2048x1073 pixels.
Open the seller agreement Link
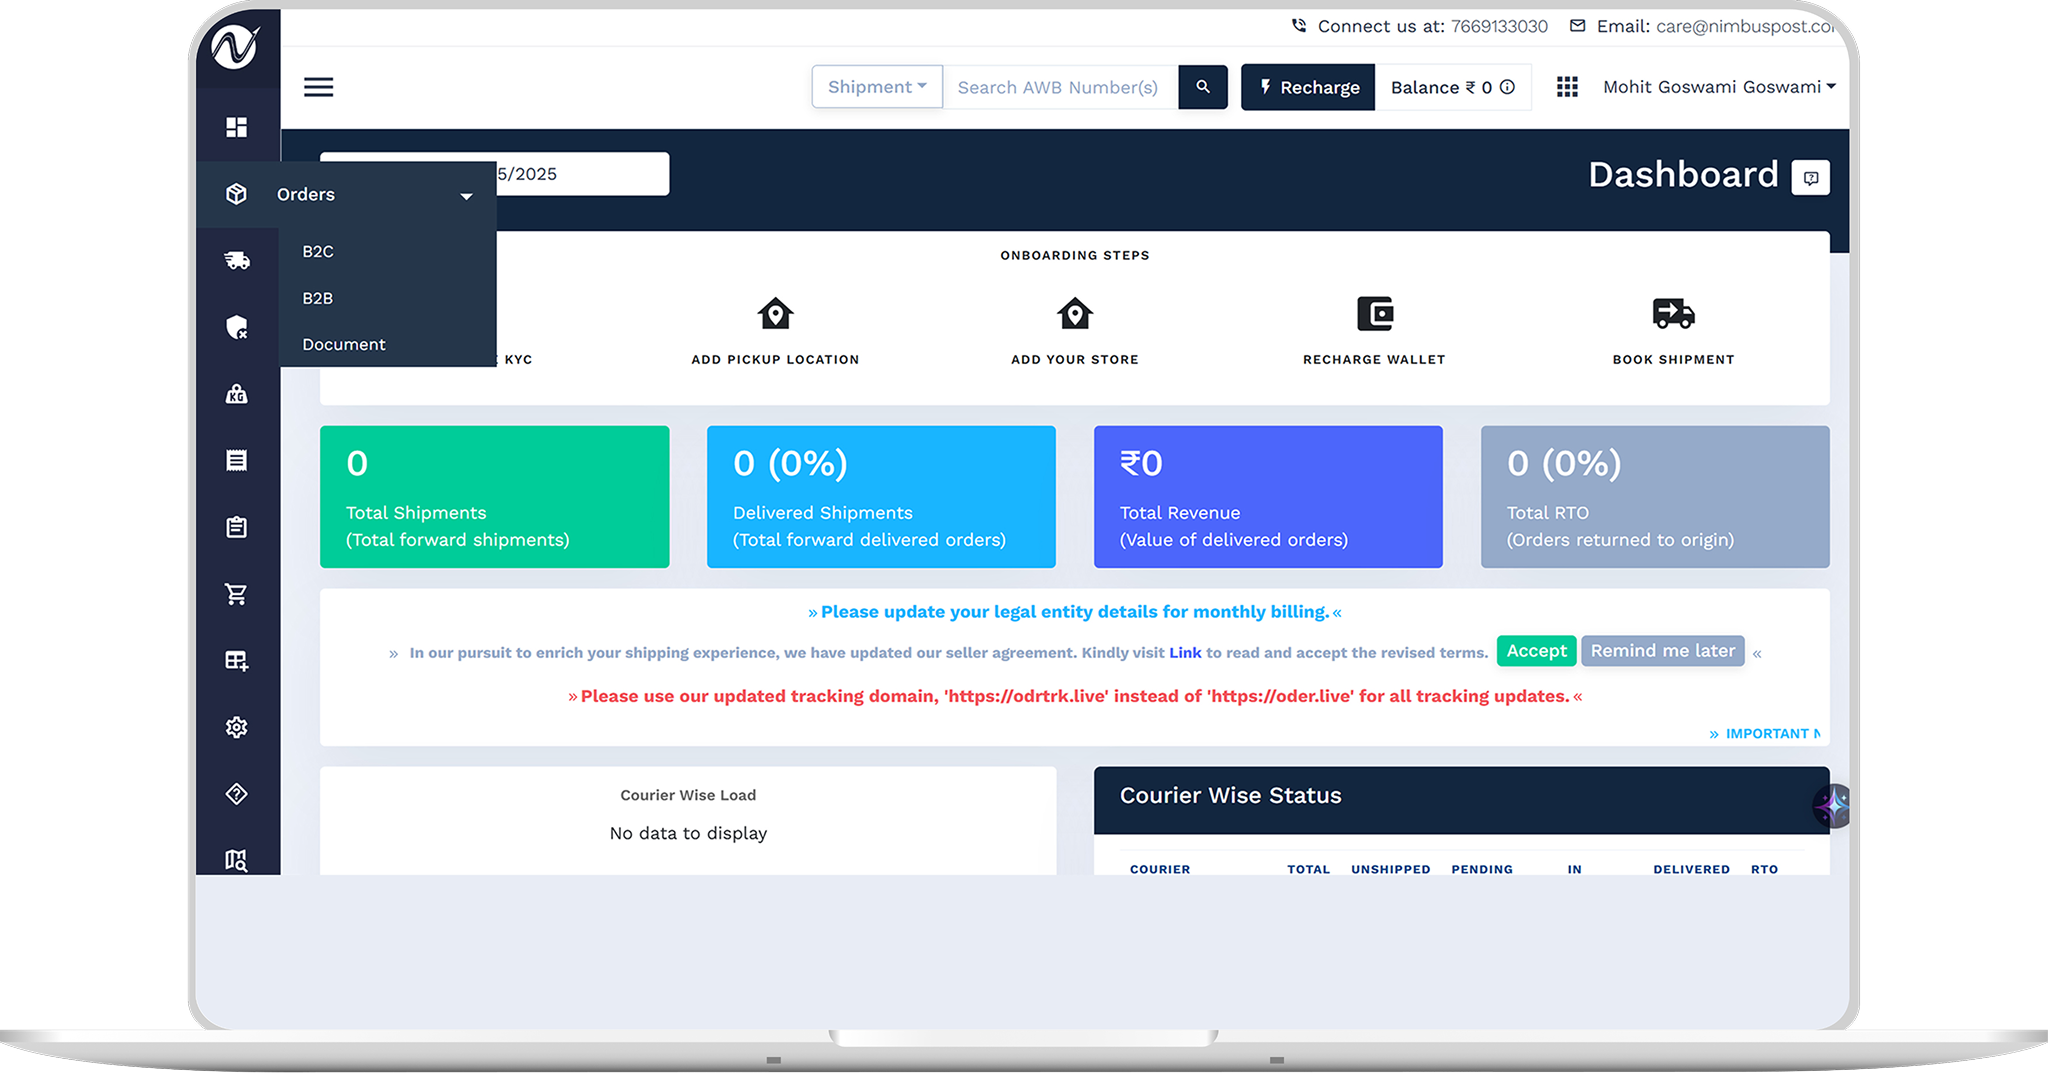pos(1185,653)
